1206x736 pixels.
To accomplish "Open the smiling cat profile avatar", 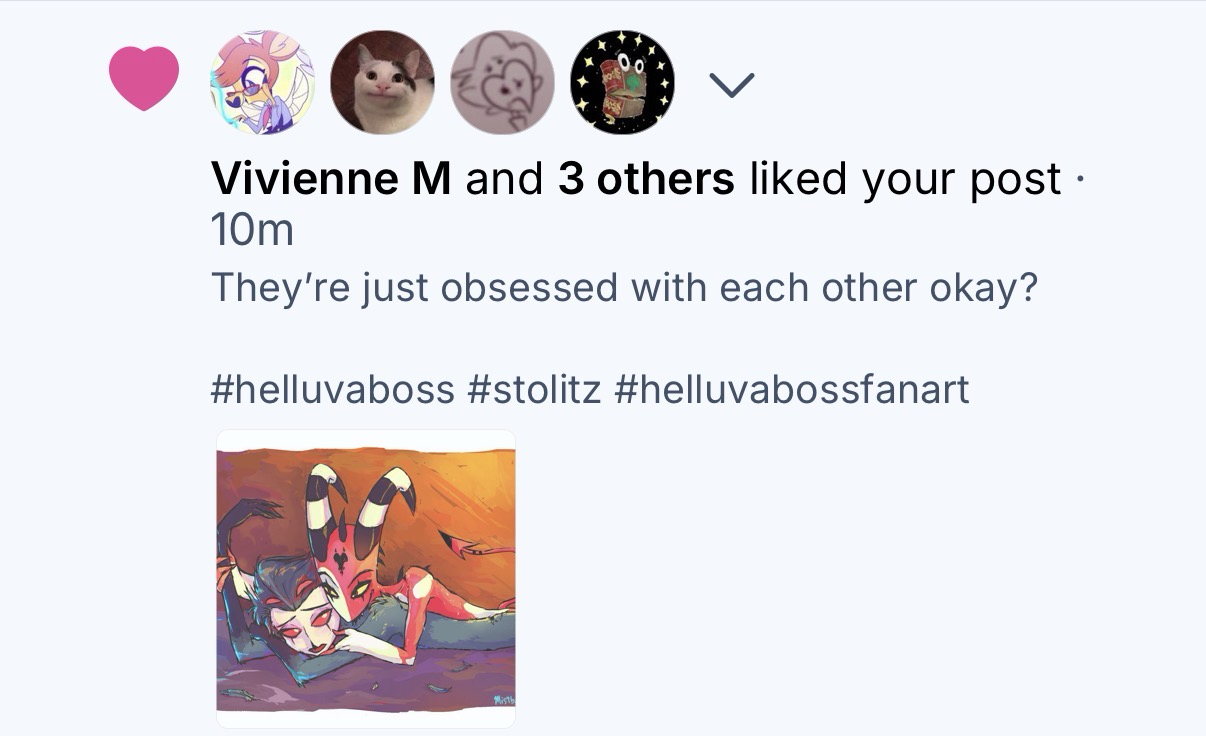I will [x=382, y=82].
